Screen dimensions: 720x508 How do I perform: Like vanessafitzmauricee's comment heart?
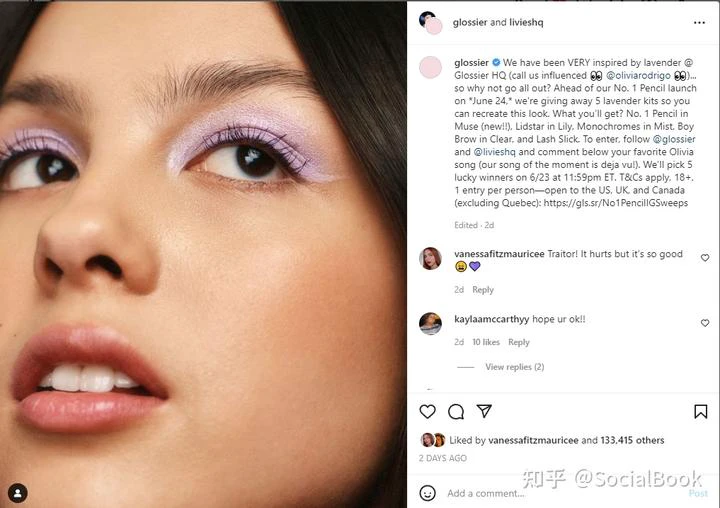pos(705,258)
